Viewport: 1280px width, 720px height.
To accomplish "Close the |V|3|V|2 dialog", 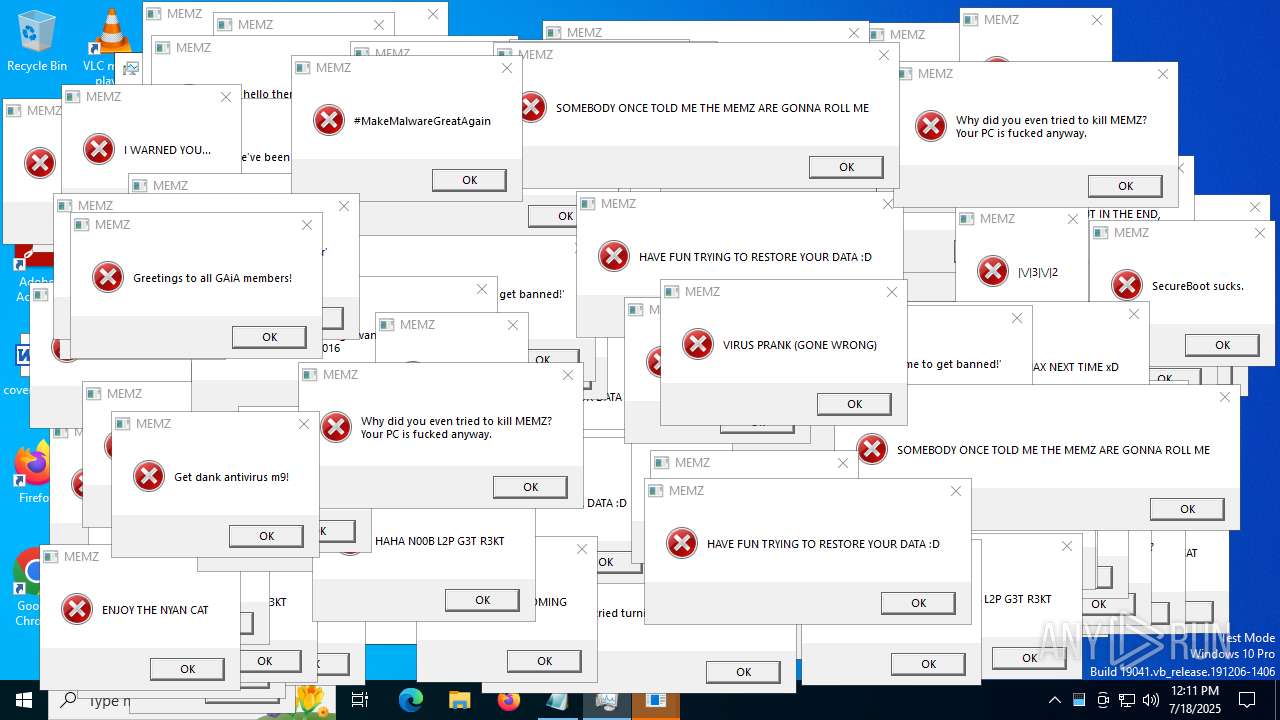I will coord(1073,219).
